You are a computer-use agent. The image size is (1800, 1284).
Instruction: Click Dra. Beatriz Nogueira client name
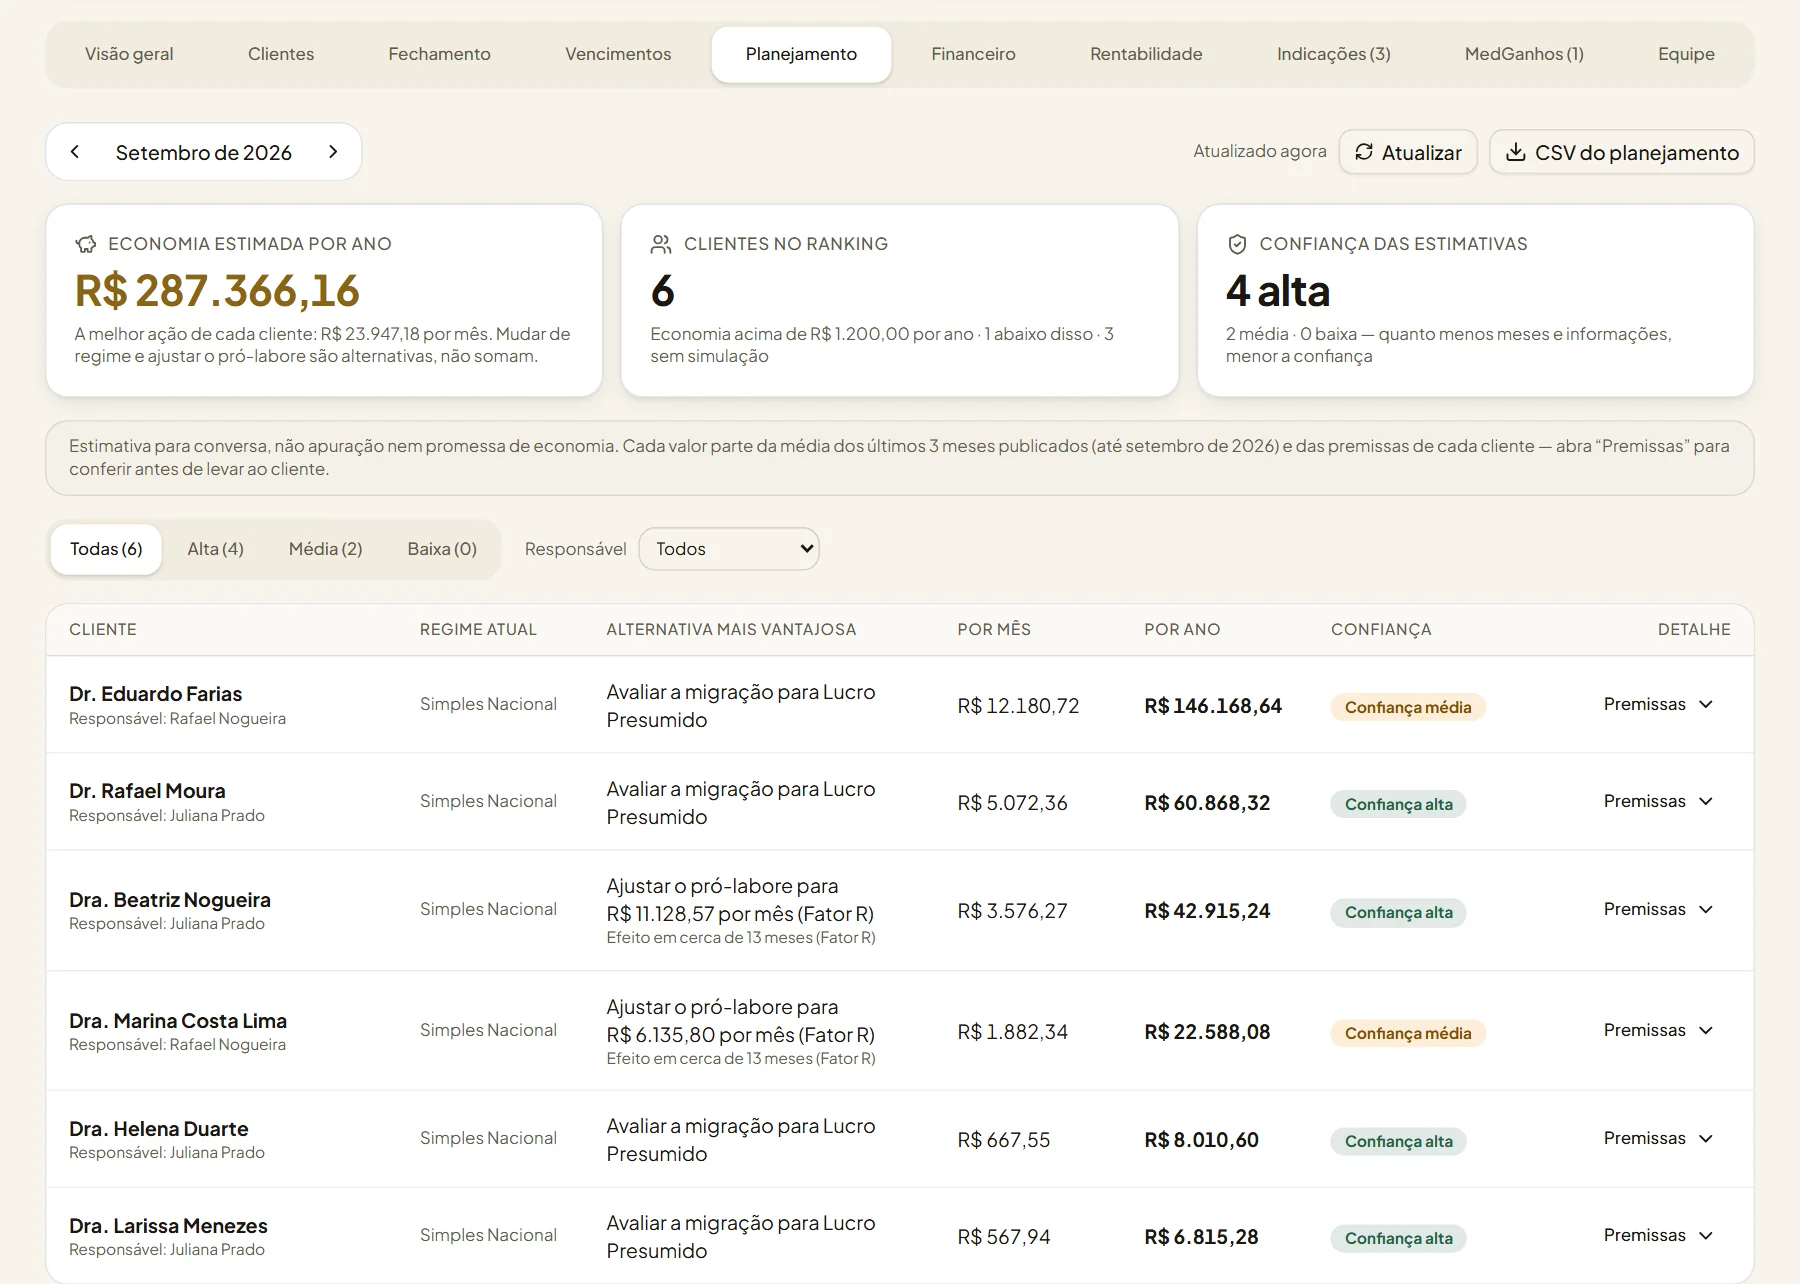coord(170,900)
